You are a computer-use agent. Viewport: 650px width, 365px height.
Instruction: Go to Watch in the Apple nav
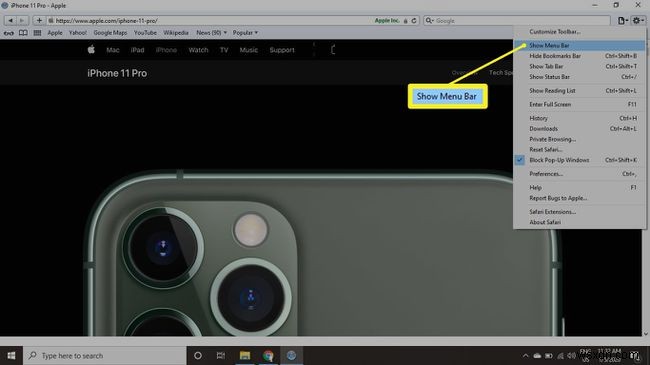[198, 50]
